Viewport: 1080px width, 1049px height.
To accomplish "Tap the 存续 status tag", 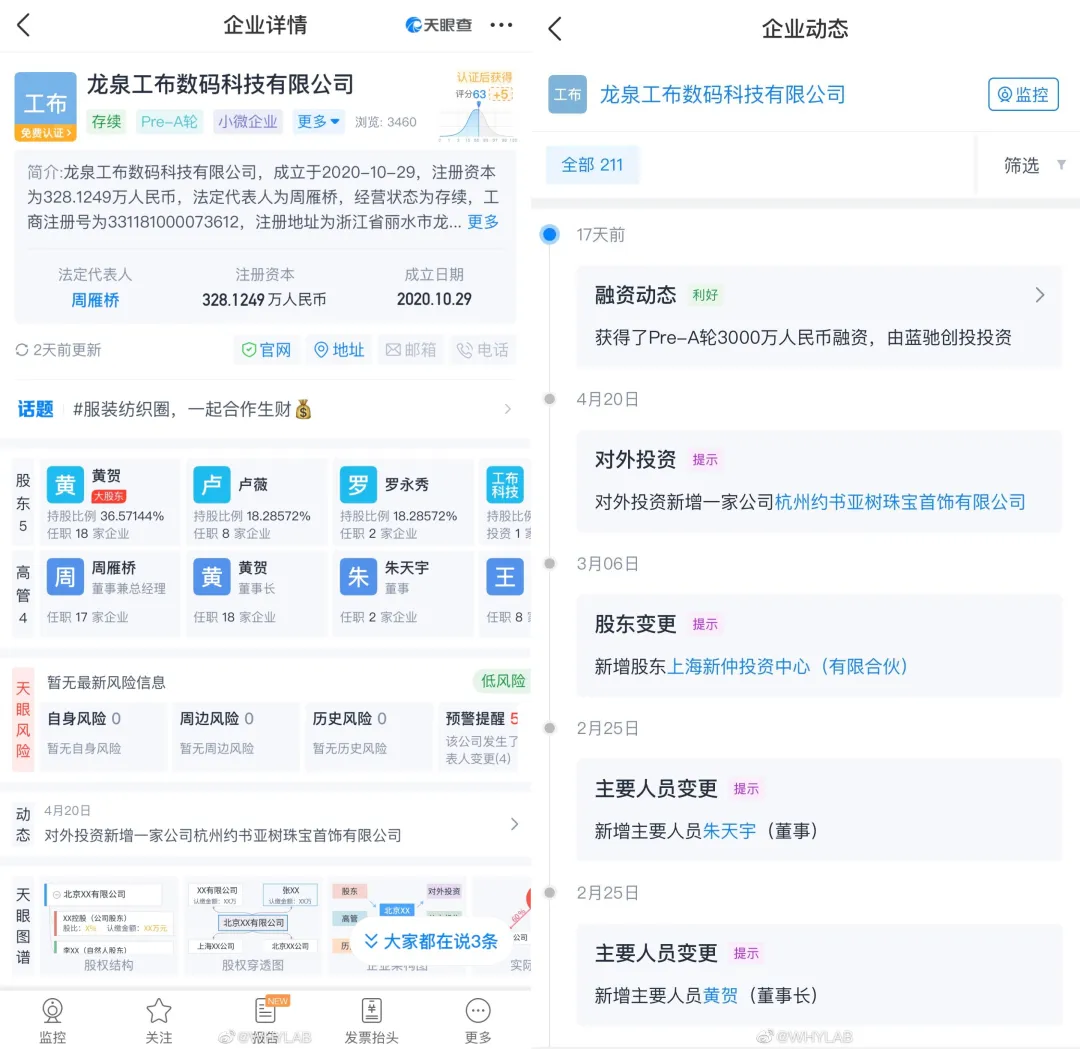I will tap(106, 122).
